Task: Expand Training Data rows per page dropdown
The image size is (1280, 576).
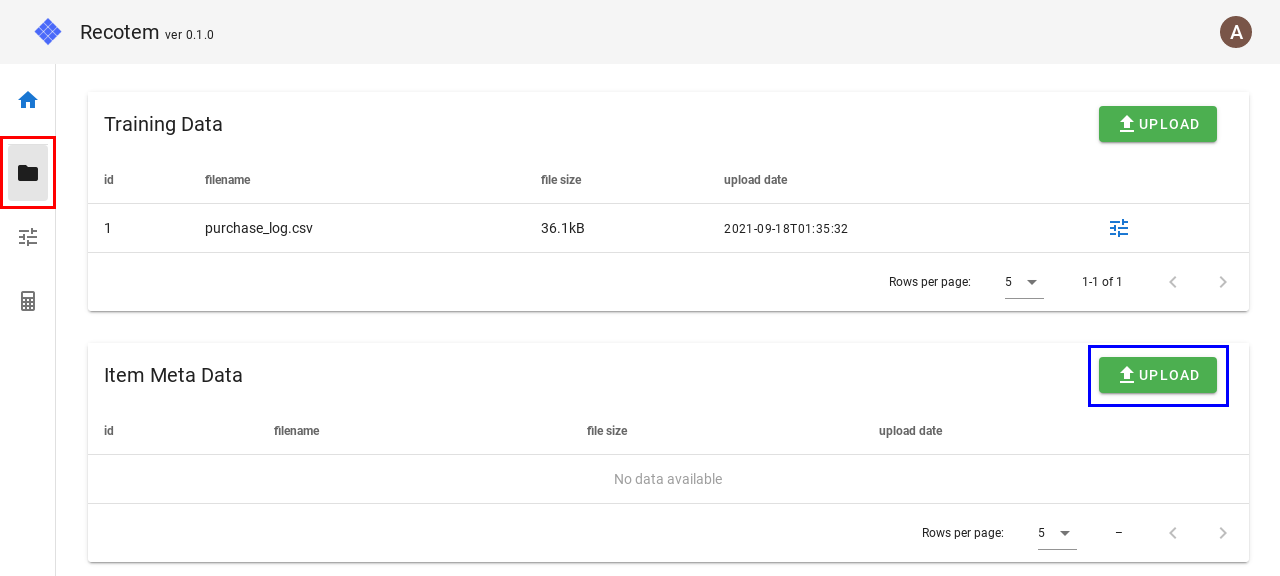Action: [x=1023, y=282]
